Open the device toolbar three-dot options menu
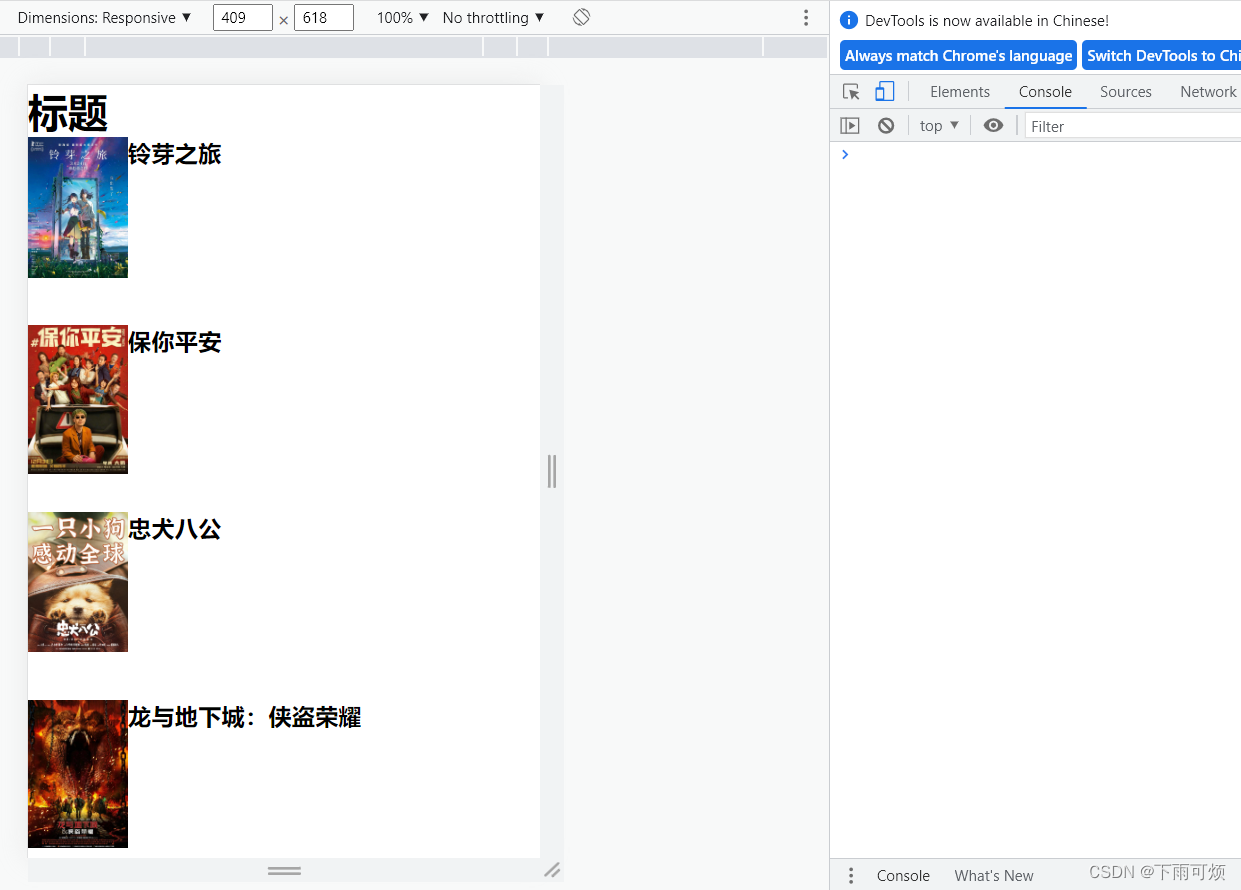The height and width of the screenshot is (890, 1241). 806,17
